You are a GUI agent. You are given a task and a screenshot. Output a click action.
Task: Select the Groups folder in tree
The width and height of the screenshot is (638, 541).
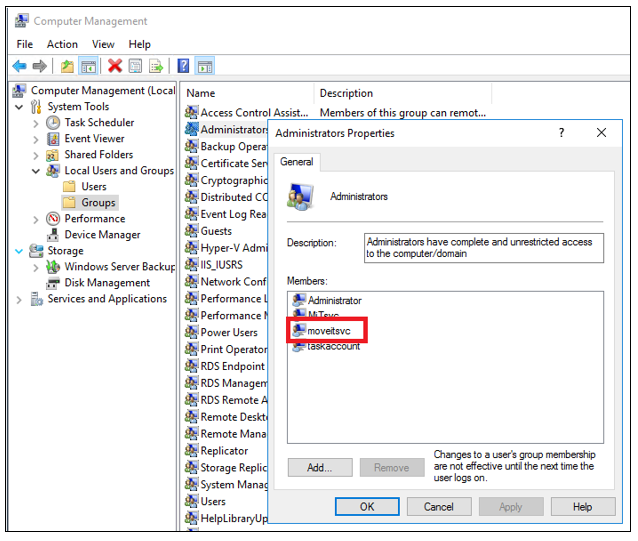pos(90,203)
